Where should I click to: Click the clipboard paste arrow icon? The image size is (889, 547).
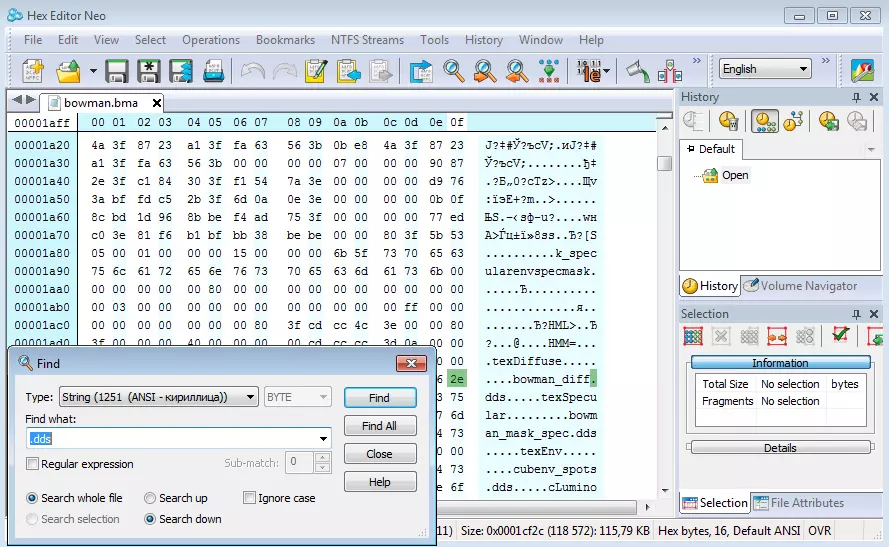coord(349,71)
